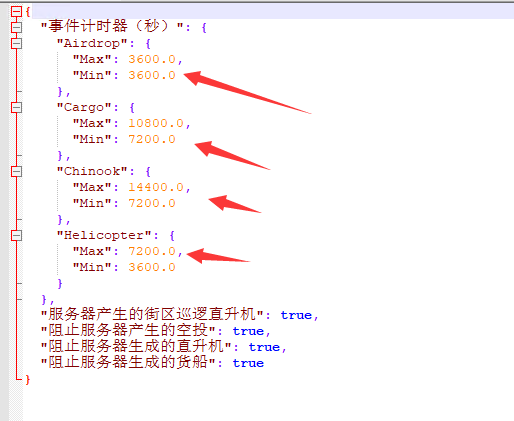Click true value after 阻止服务器生成的直升机
This screenshot has height=421, width=514.
click(264, 347)
